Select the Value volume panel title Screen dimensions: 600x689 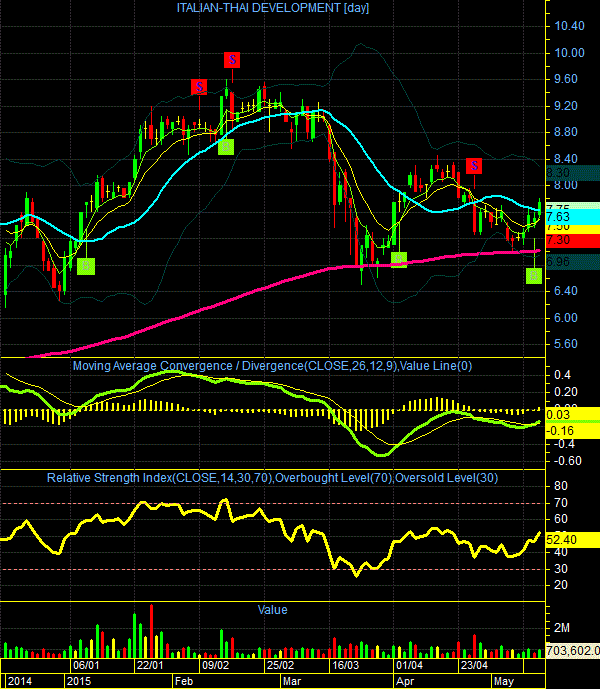[273, 610]
